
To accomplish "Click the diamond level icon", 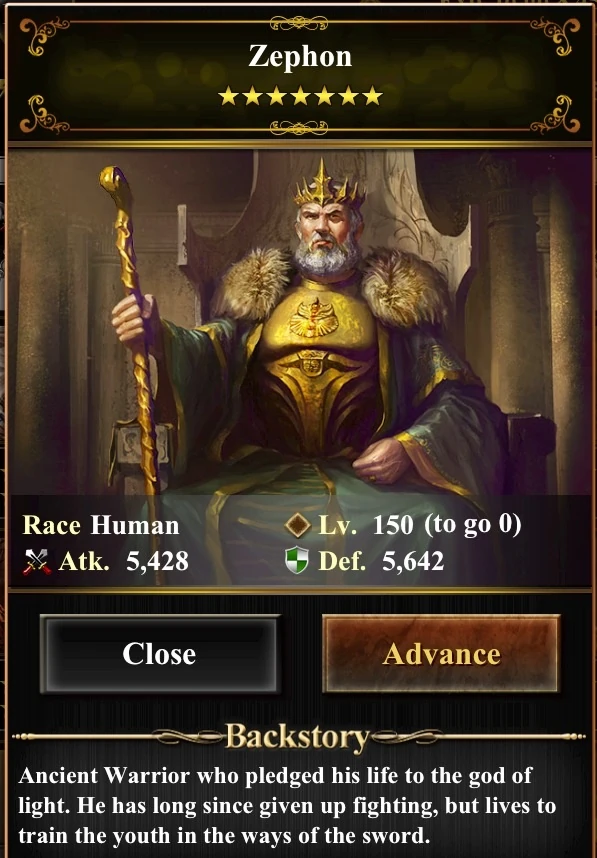I will [298, 525].
